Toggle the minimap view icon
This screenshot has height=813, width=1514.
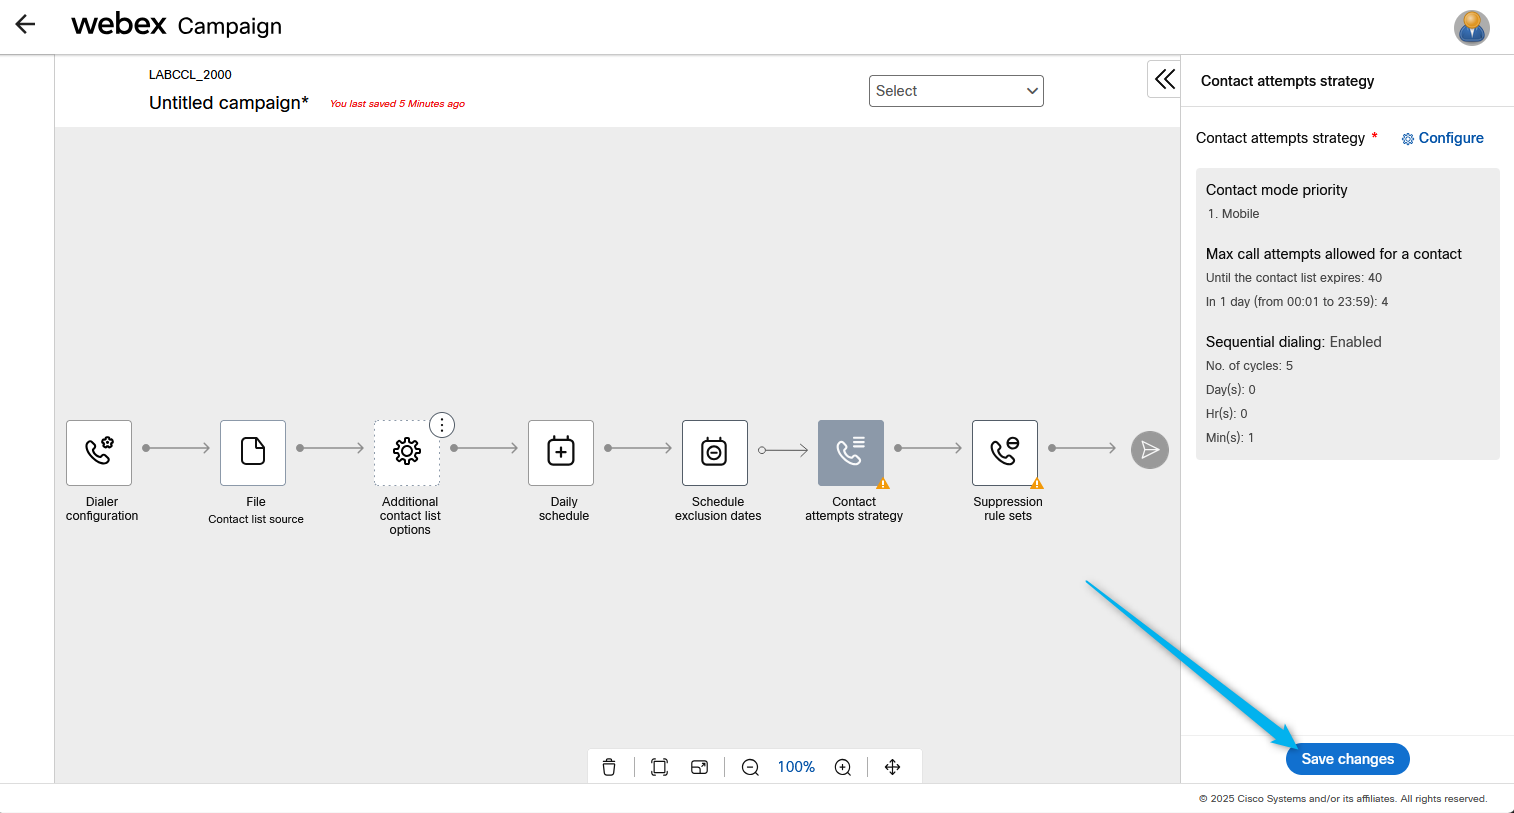pyautogui.click(x=700, y=767)
